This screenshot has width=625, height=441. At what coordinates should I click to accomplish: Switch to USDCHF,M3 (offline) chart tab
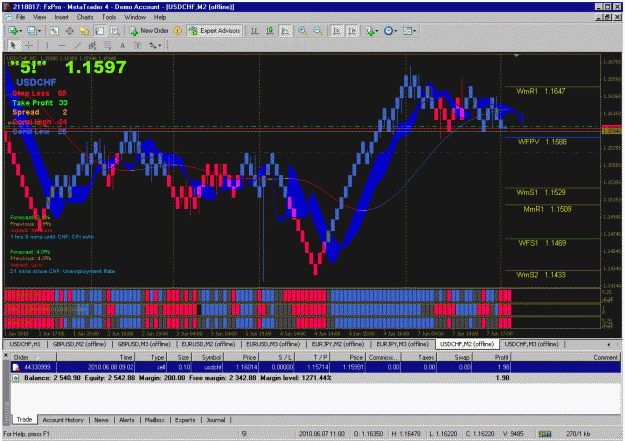pos(532,344)
